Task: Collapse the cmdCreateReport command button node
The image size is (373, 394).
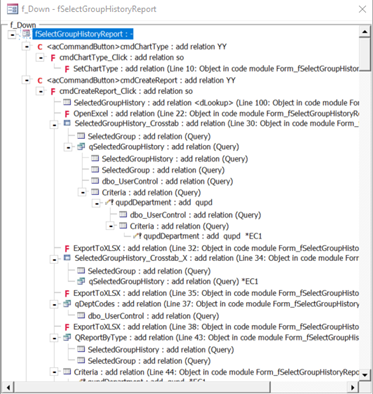Action: click(26, 80)
